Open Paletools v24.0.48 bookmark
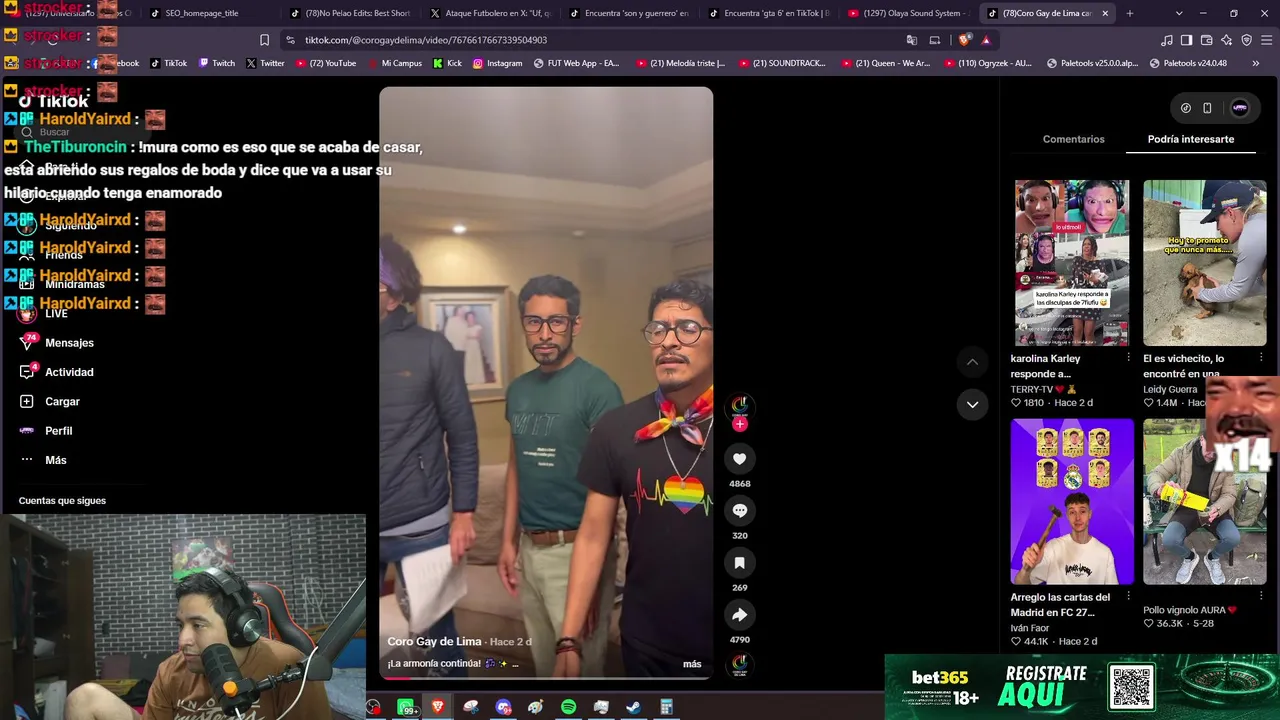This screenshot has height=720, width=1280. tap(1188, 63)
